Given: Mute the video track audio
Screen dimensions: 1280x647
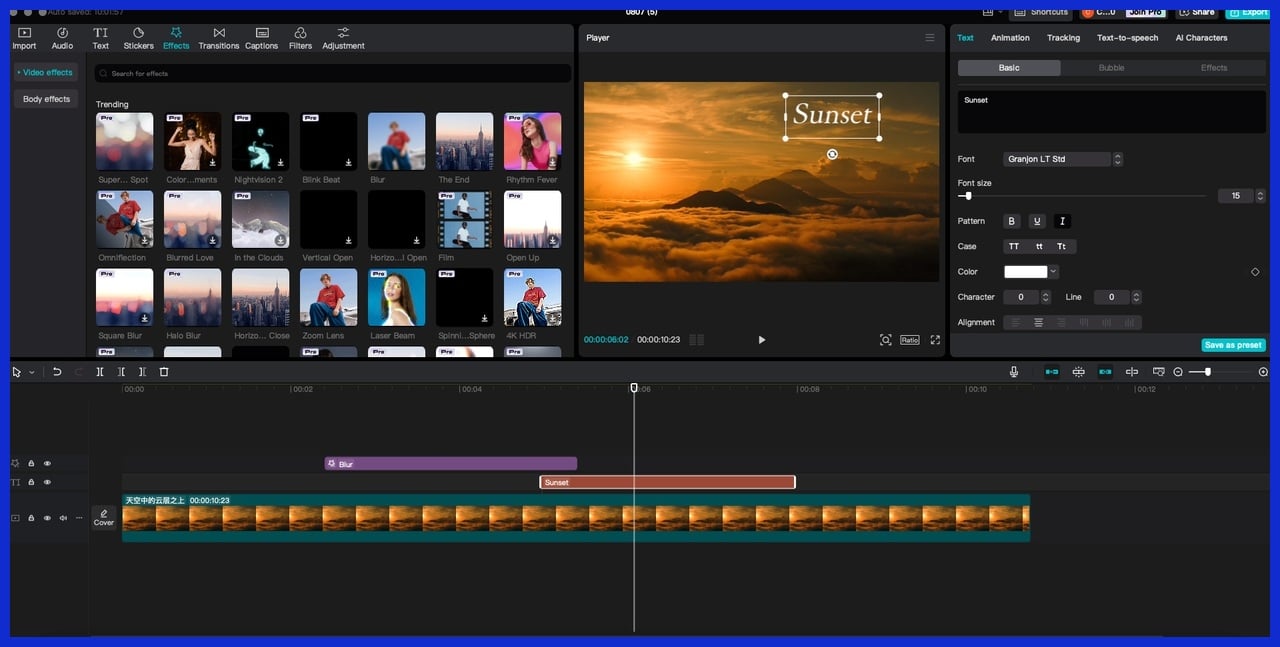Looking at the screenshot, I should pos(63,518).
